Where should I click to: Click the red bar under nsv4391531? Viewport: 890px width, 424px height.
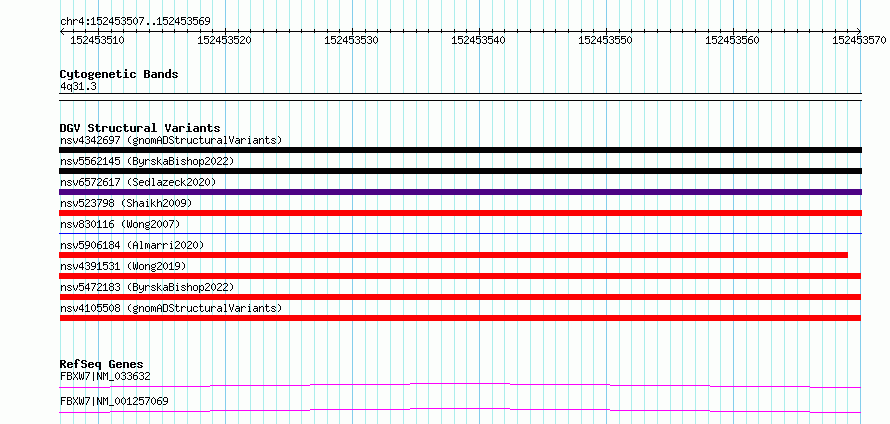[460, 276]
